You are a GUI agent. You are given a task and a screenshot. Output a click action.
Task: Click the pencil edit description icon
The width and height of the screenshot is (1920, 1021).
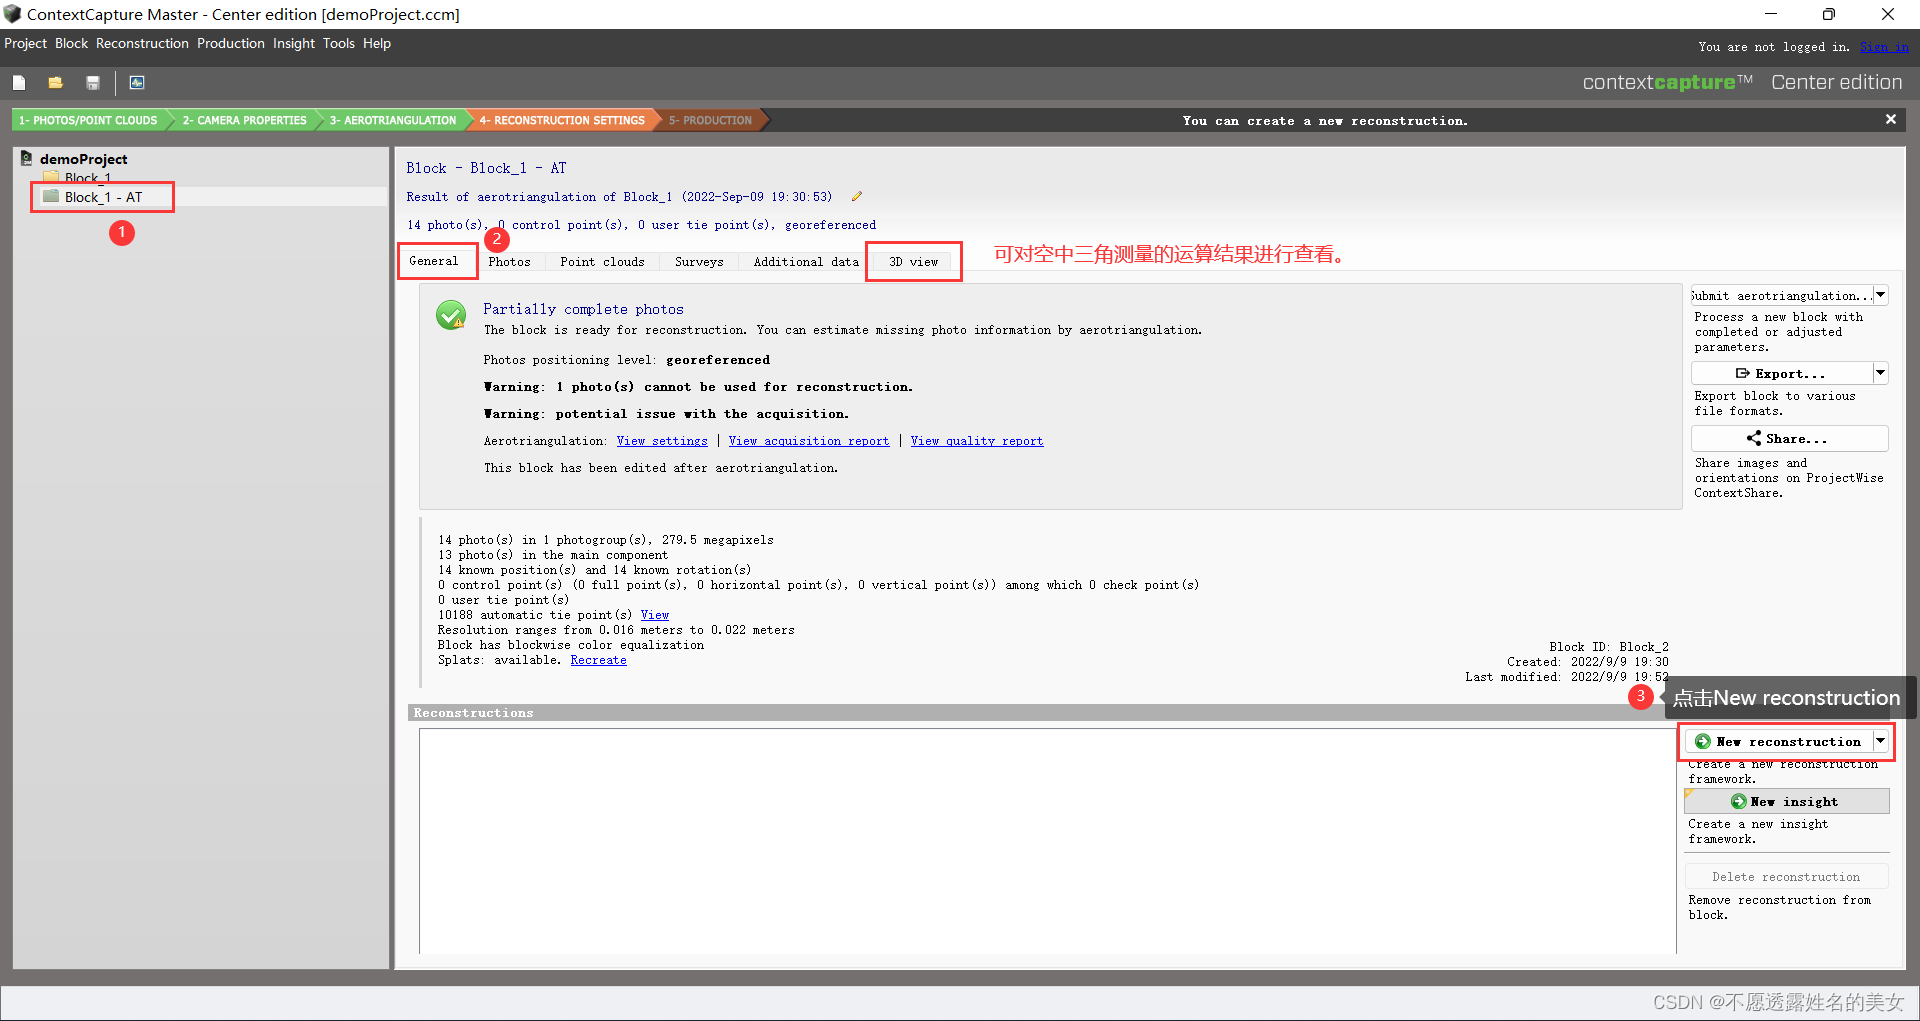pyautogui.click(x=857, y=197)
